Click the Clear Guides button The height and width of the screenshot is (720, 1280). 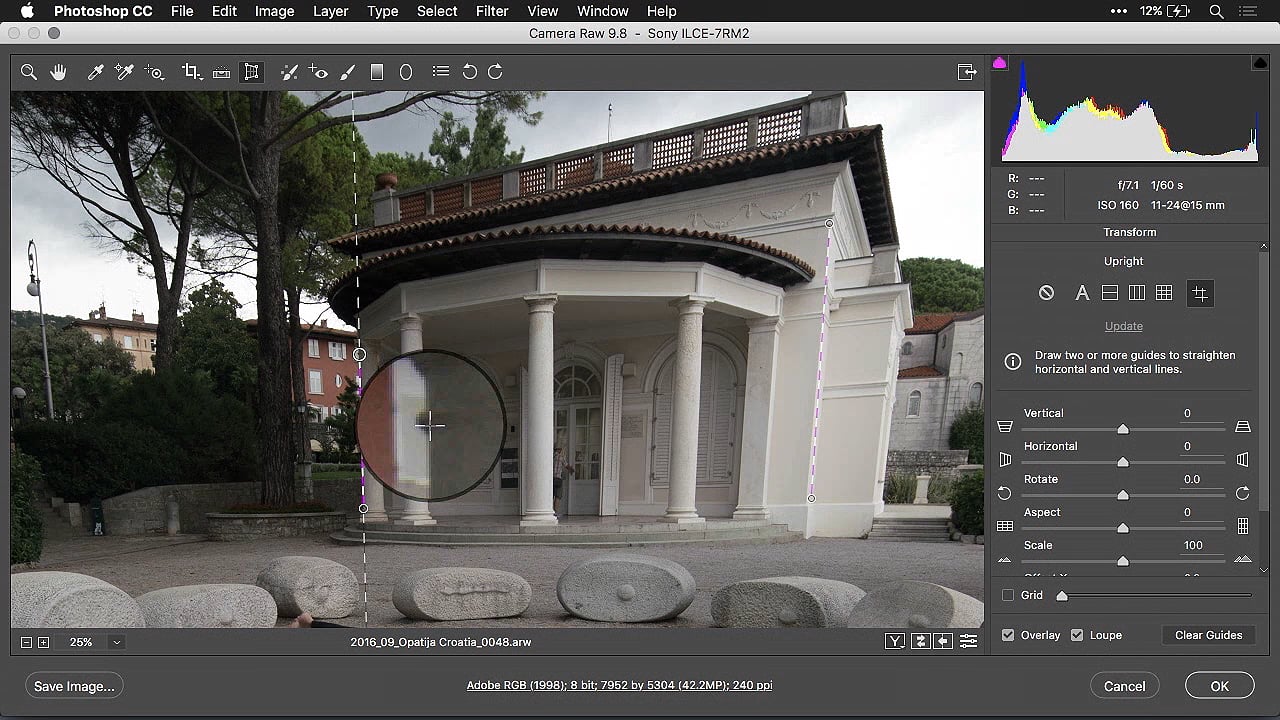(x=1208, y=635)
